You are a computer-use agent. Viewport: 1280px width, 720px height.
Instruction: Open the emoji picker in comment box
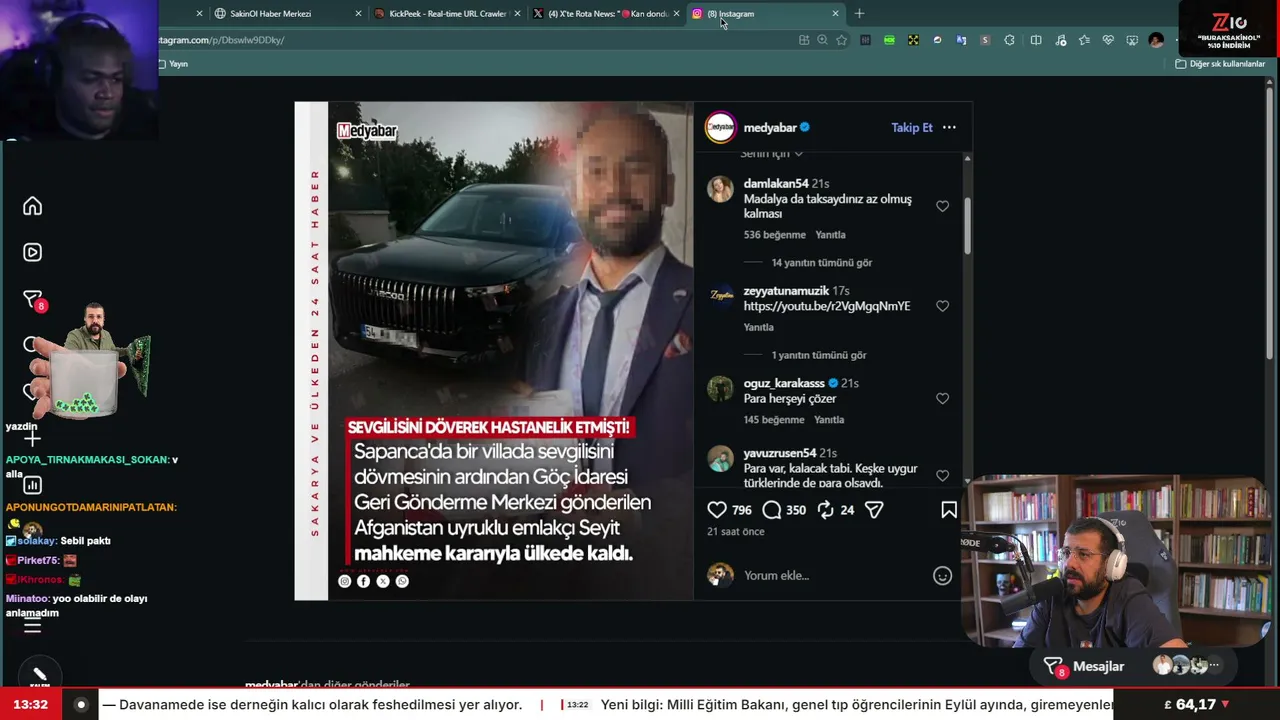tap(942, 576)
